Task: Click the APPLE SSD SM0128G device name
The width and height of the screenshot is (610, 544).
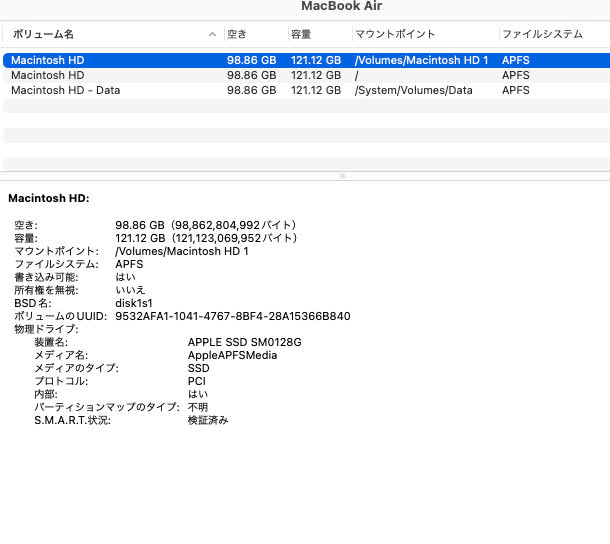Action: pyautogui.click(x=244, y=342)
